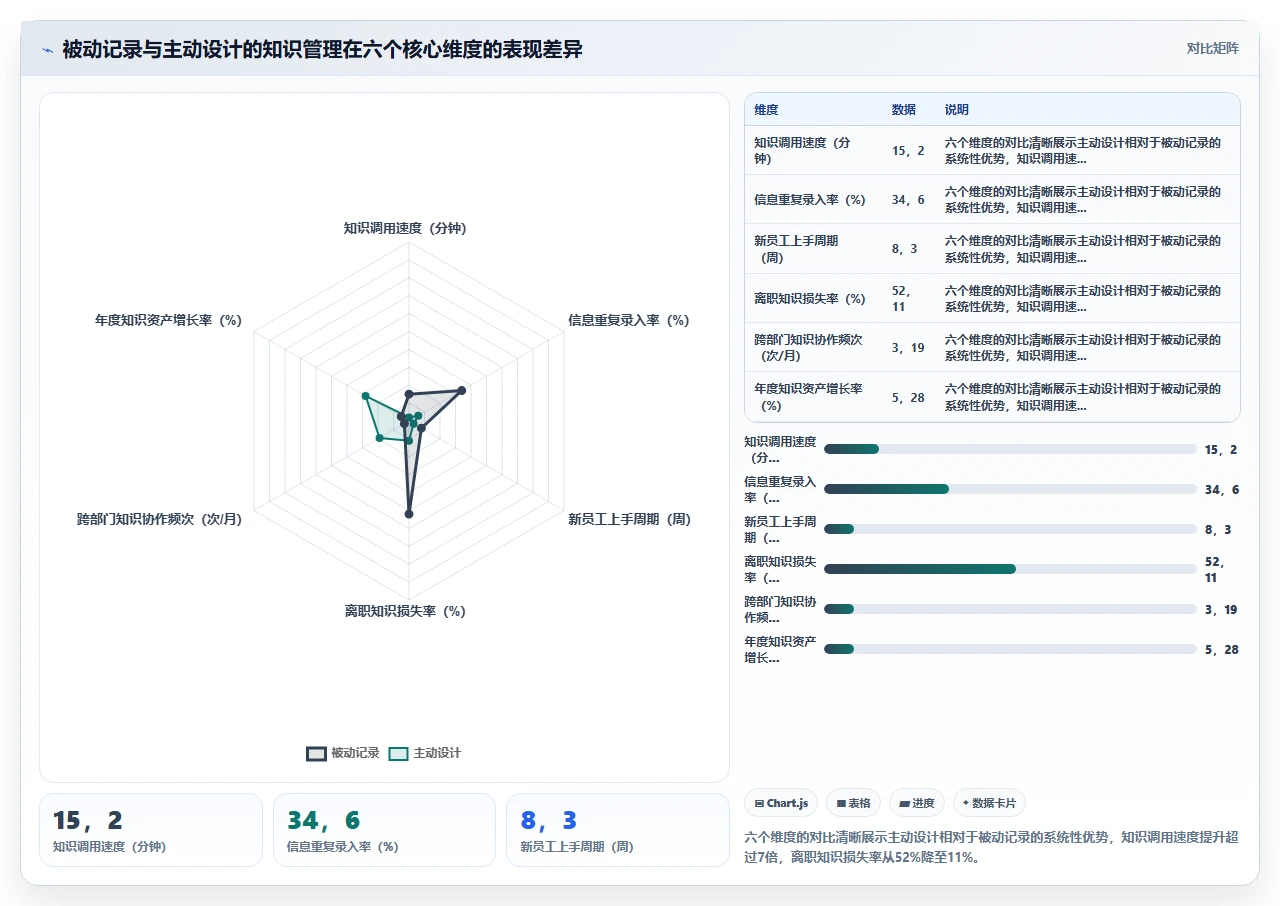Click the chart title heading text
The image size is (1280, 906).
[x=322, y=49]
